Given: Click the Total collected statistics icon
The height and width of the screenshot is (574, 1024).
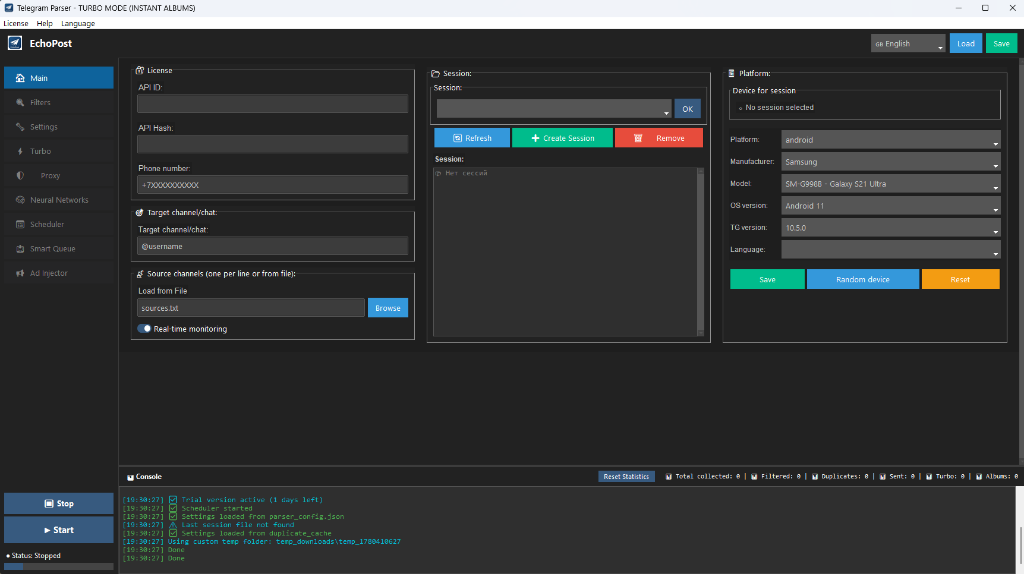Looking at the screenshot, I should point(669,477).
